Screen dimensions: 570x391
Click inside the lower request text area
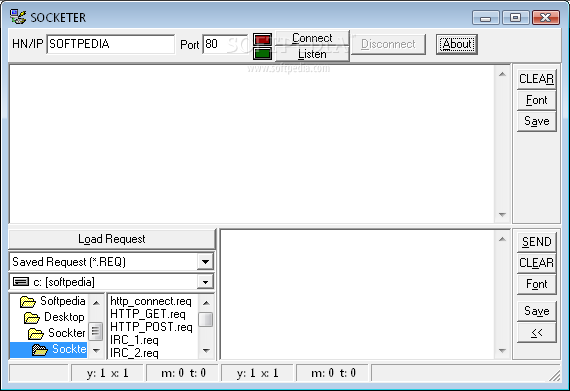click(358, 295)
